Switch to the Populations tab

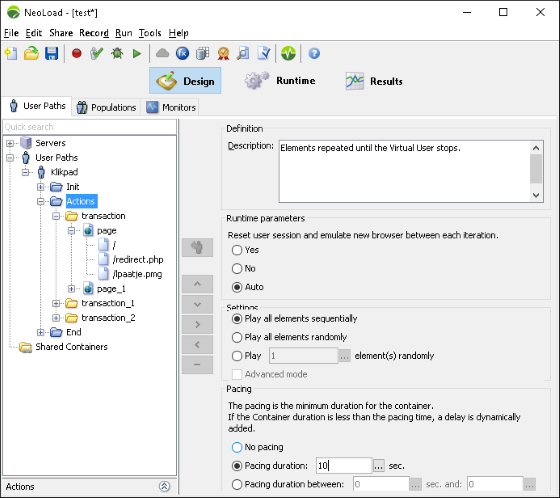tap(106, 107)
